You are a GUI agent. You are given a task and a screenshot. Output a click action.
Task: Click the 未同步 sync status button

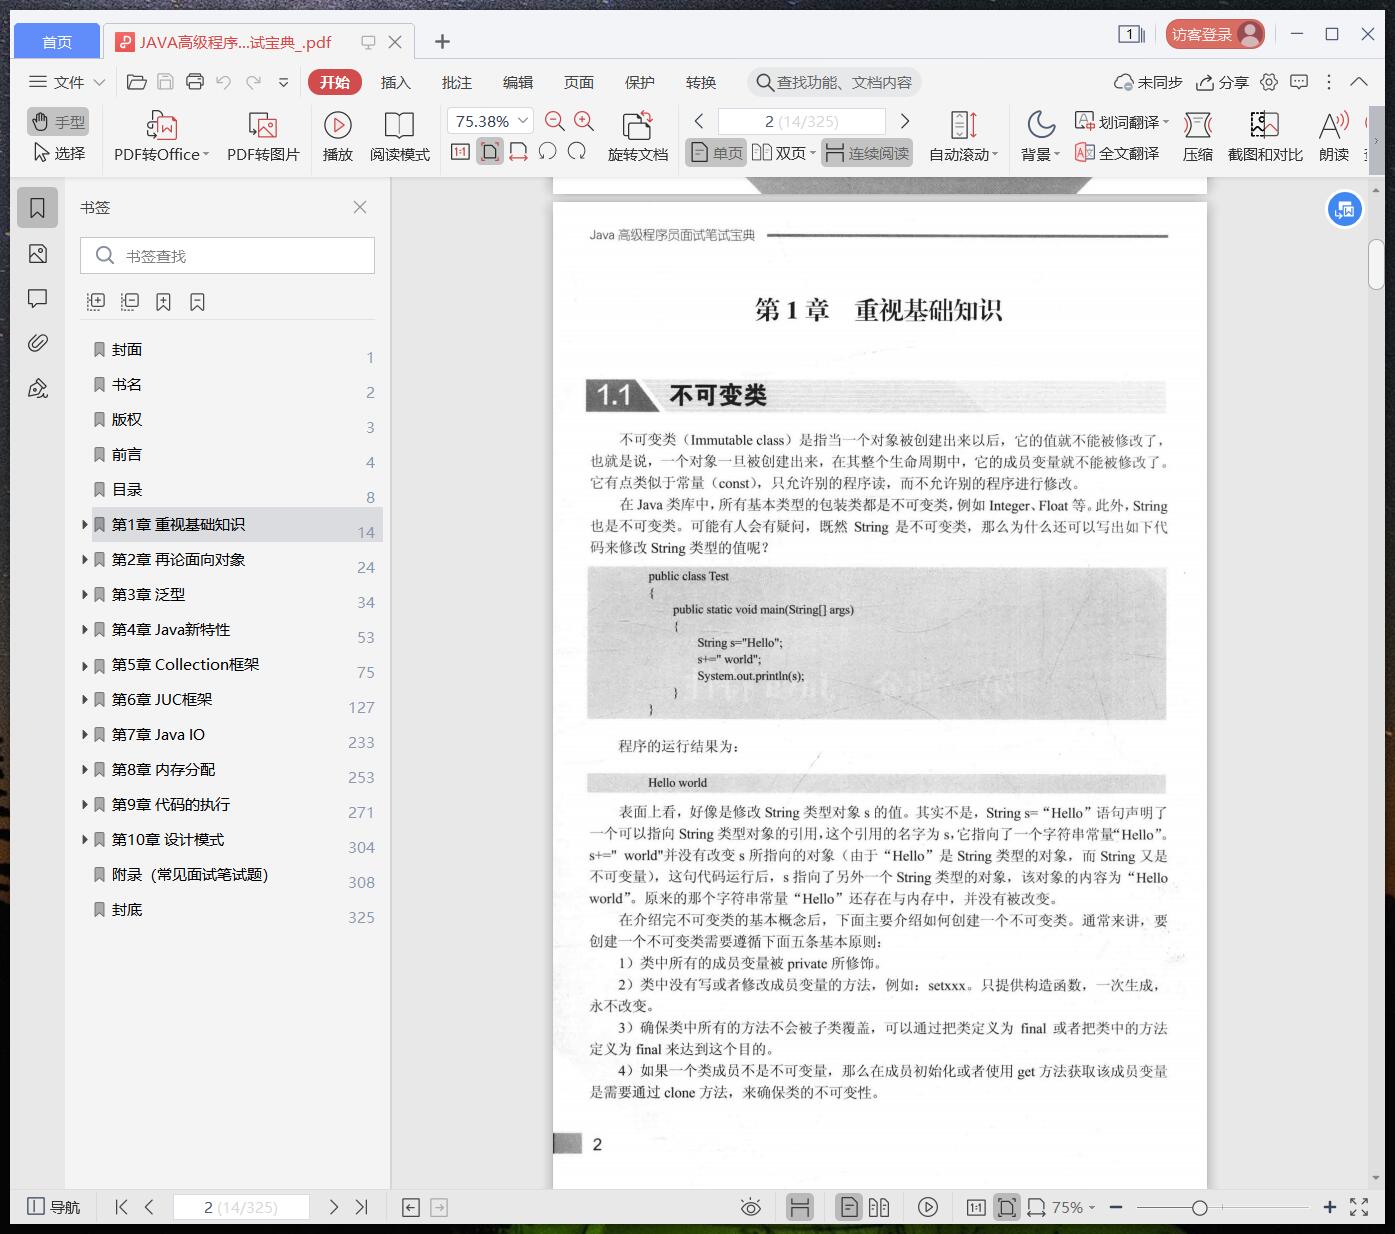coord(1148,82)
